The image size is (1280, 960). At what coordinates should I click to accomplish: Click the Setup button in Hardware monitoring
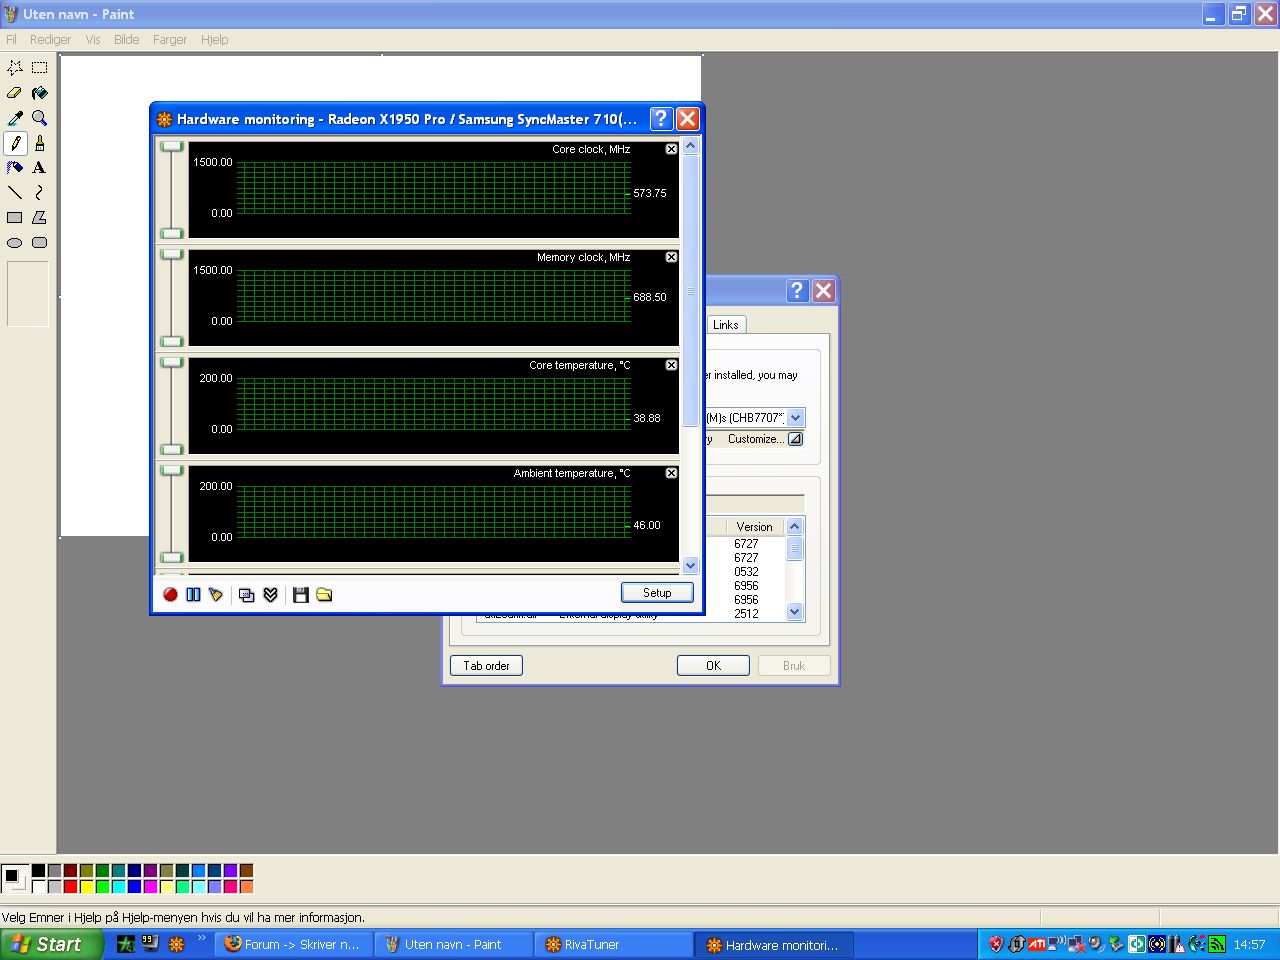(657, 593)
